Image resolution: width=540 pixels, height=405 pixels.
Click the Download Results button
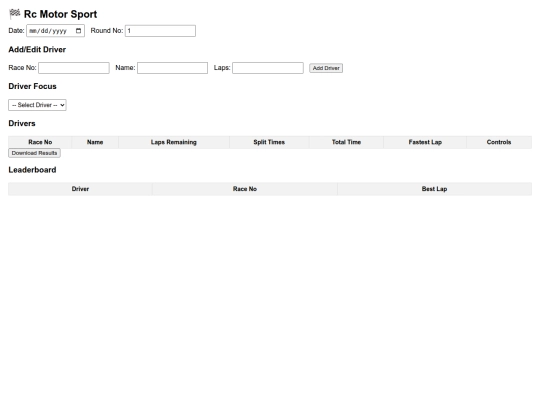click(x=34, y=153)
